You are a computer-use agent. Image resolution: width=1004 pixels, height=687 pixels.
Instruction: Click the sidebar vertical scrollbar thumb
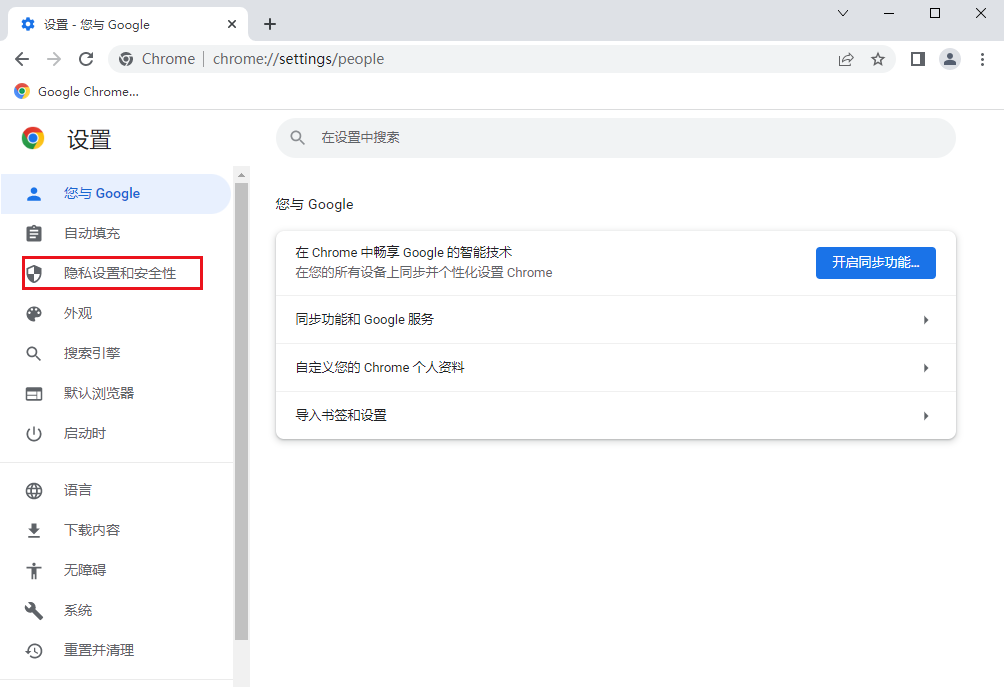click(x=241, y=411)
